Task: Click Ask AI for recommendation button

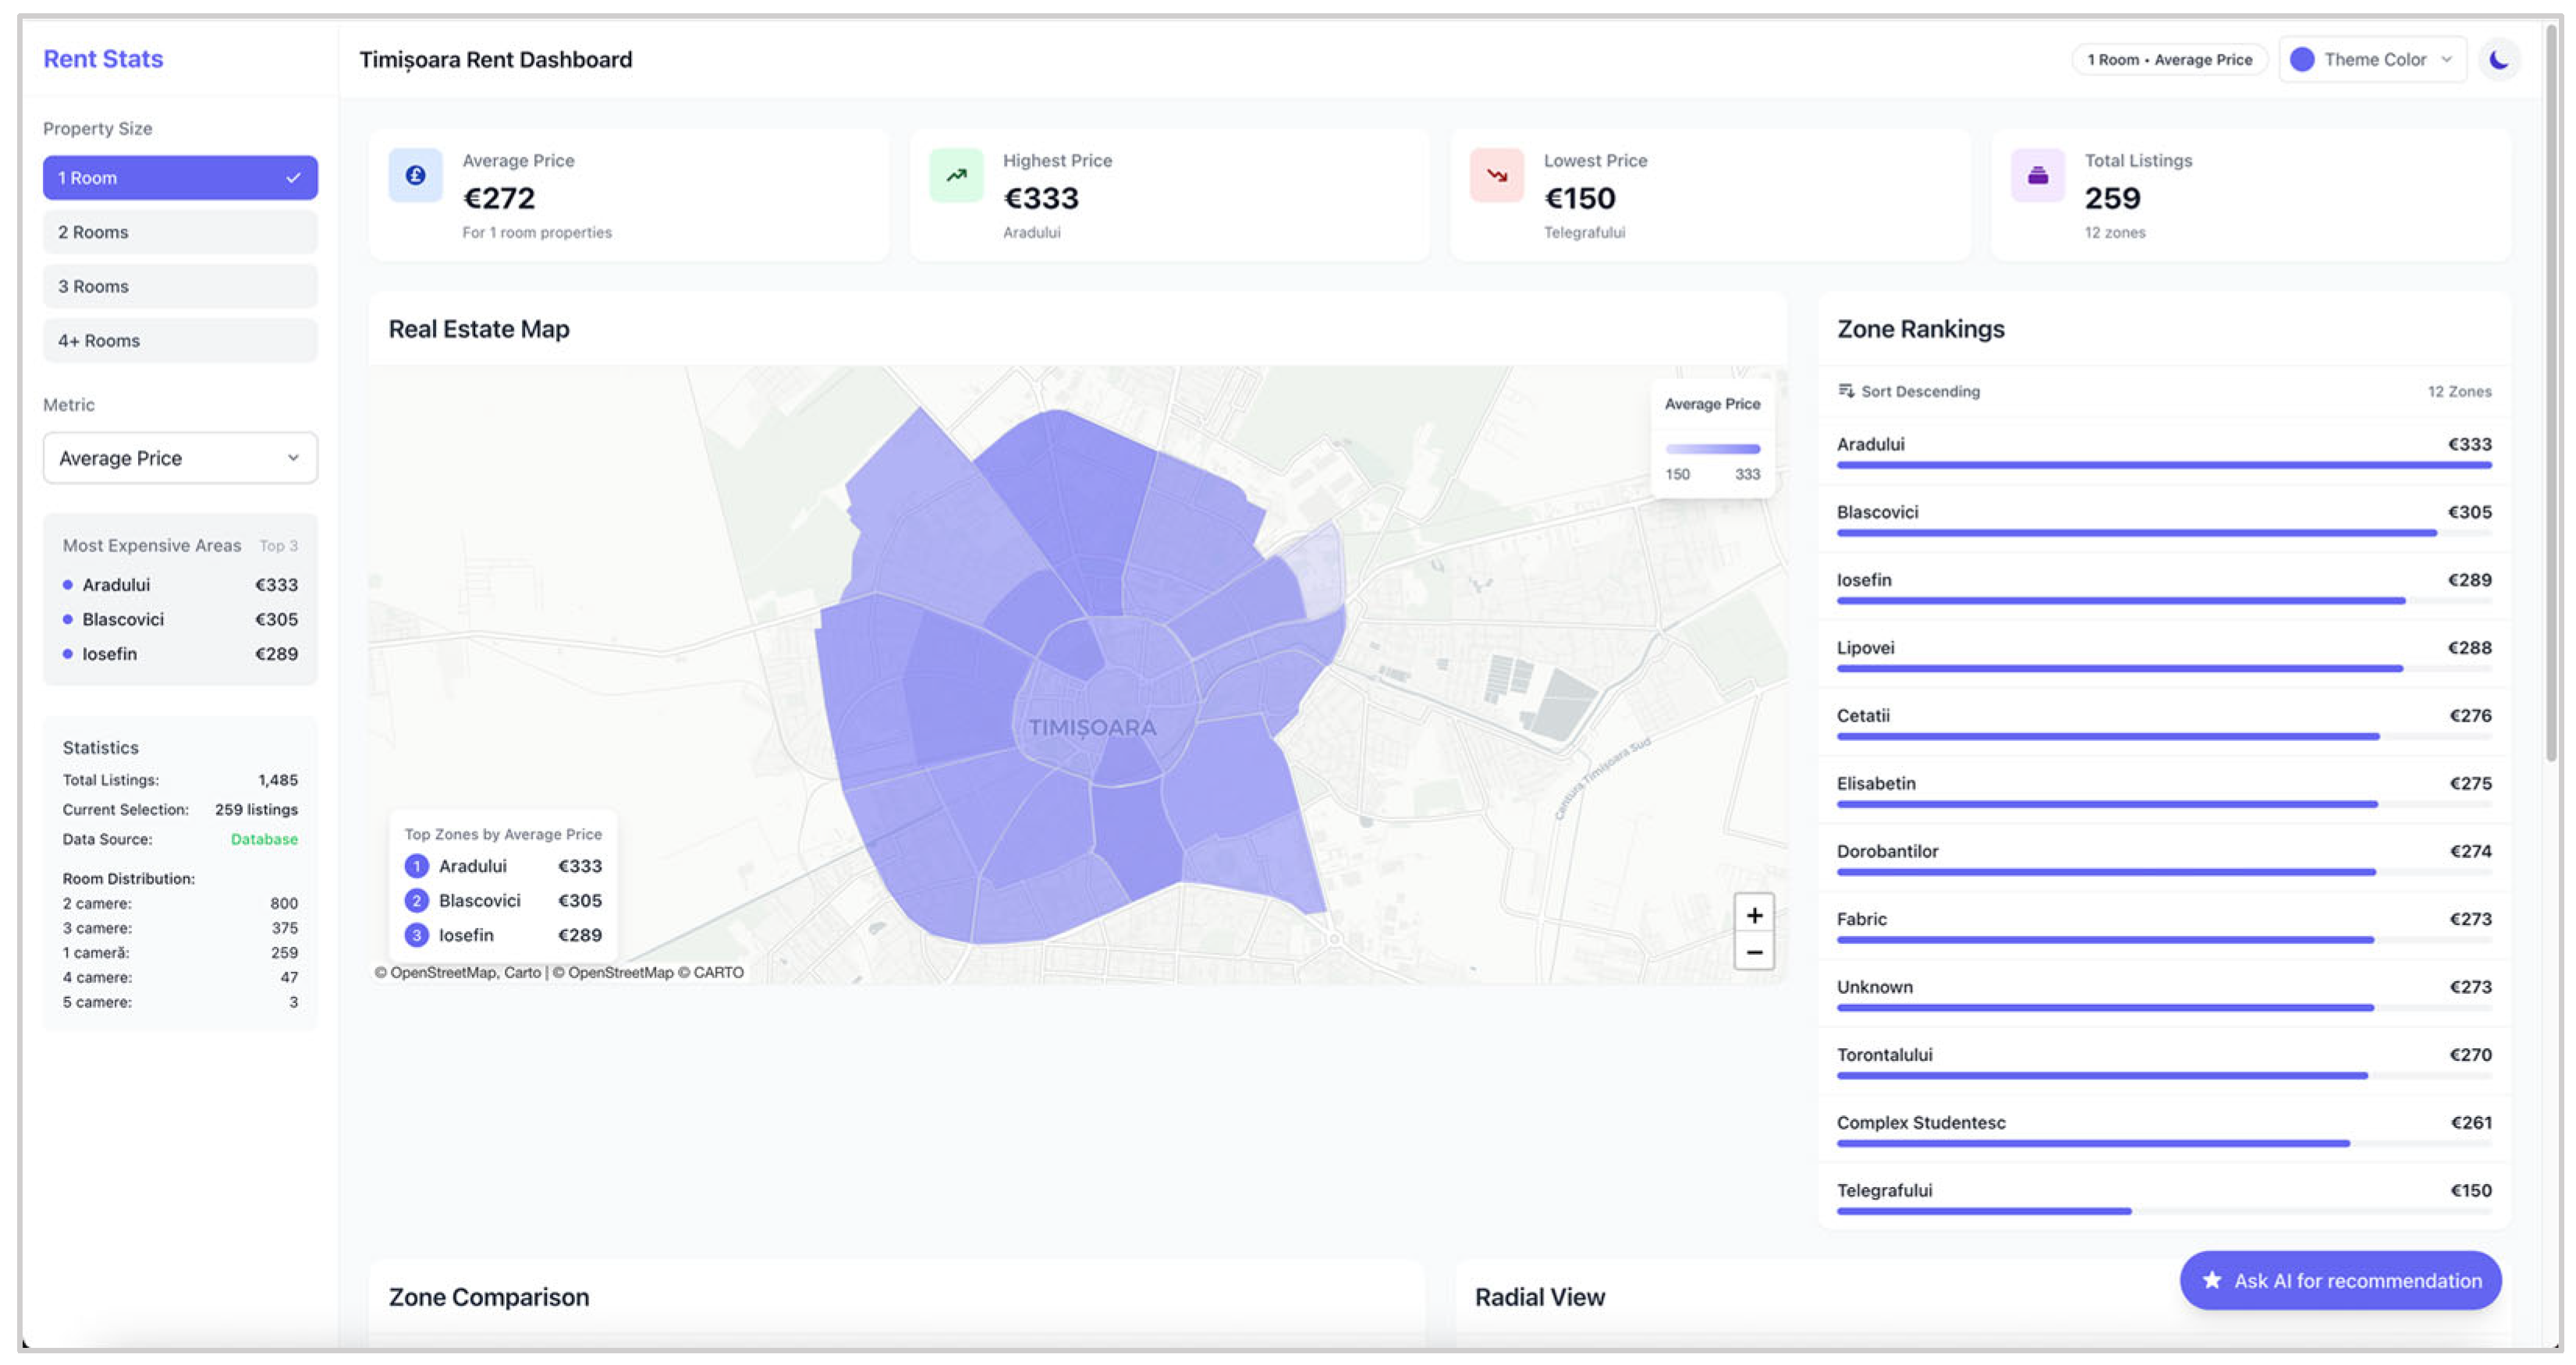Action: (x=2340, y=1280)
